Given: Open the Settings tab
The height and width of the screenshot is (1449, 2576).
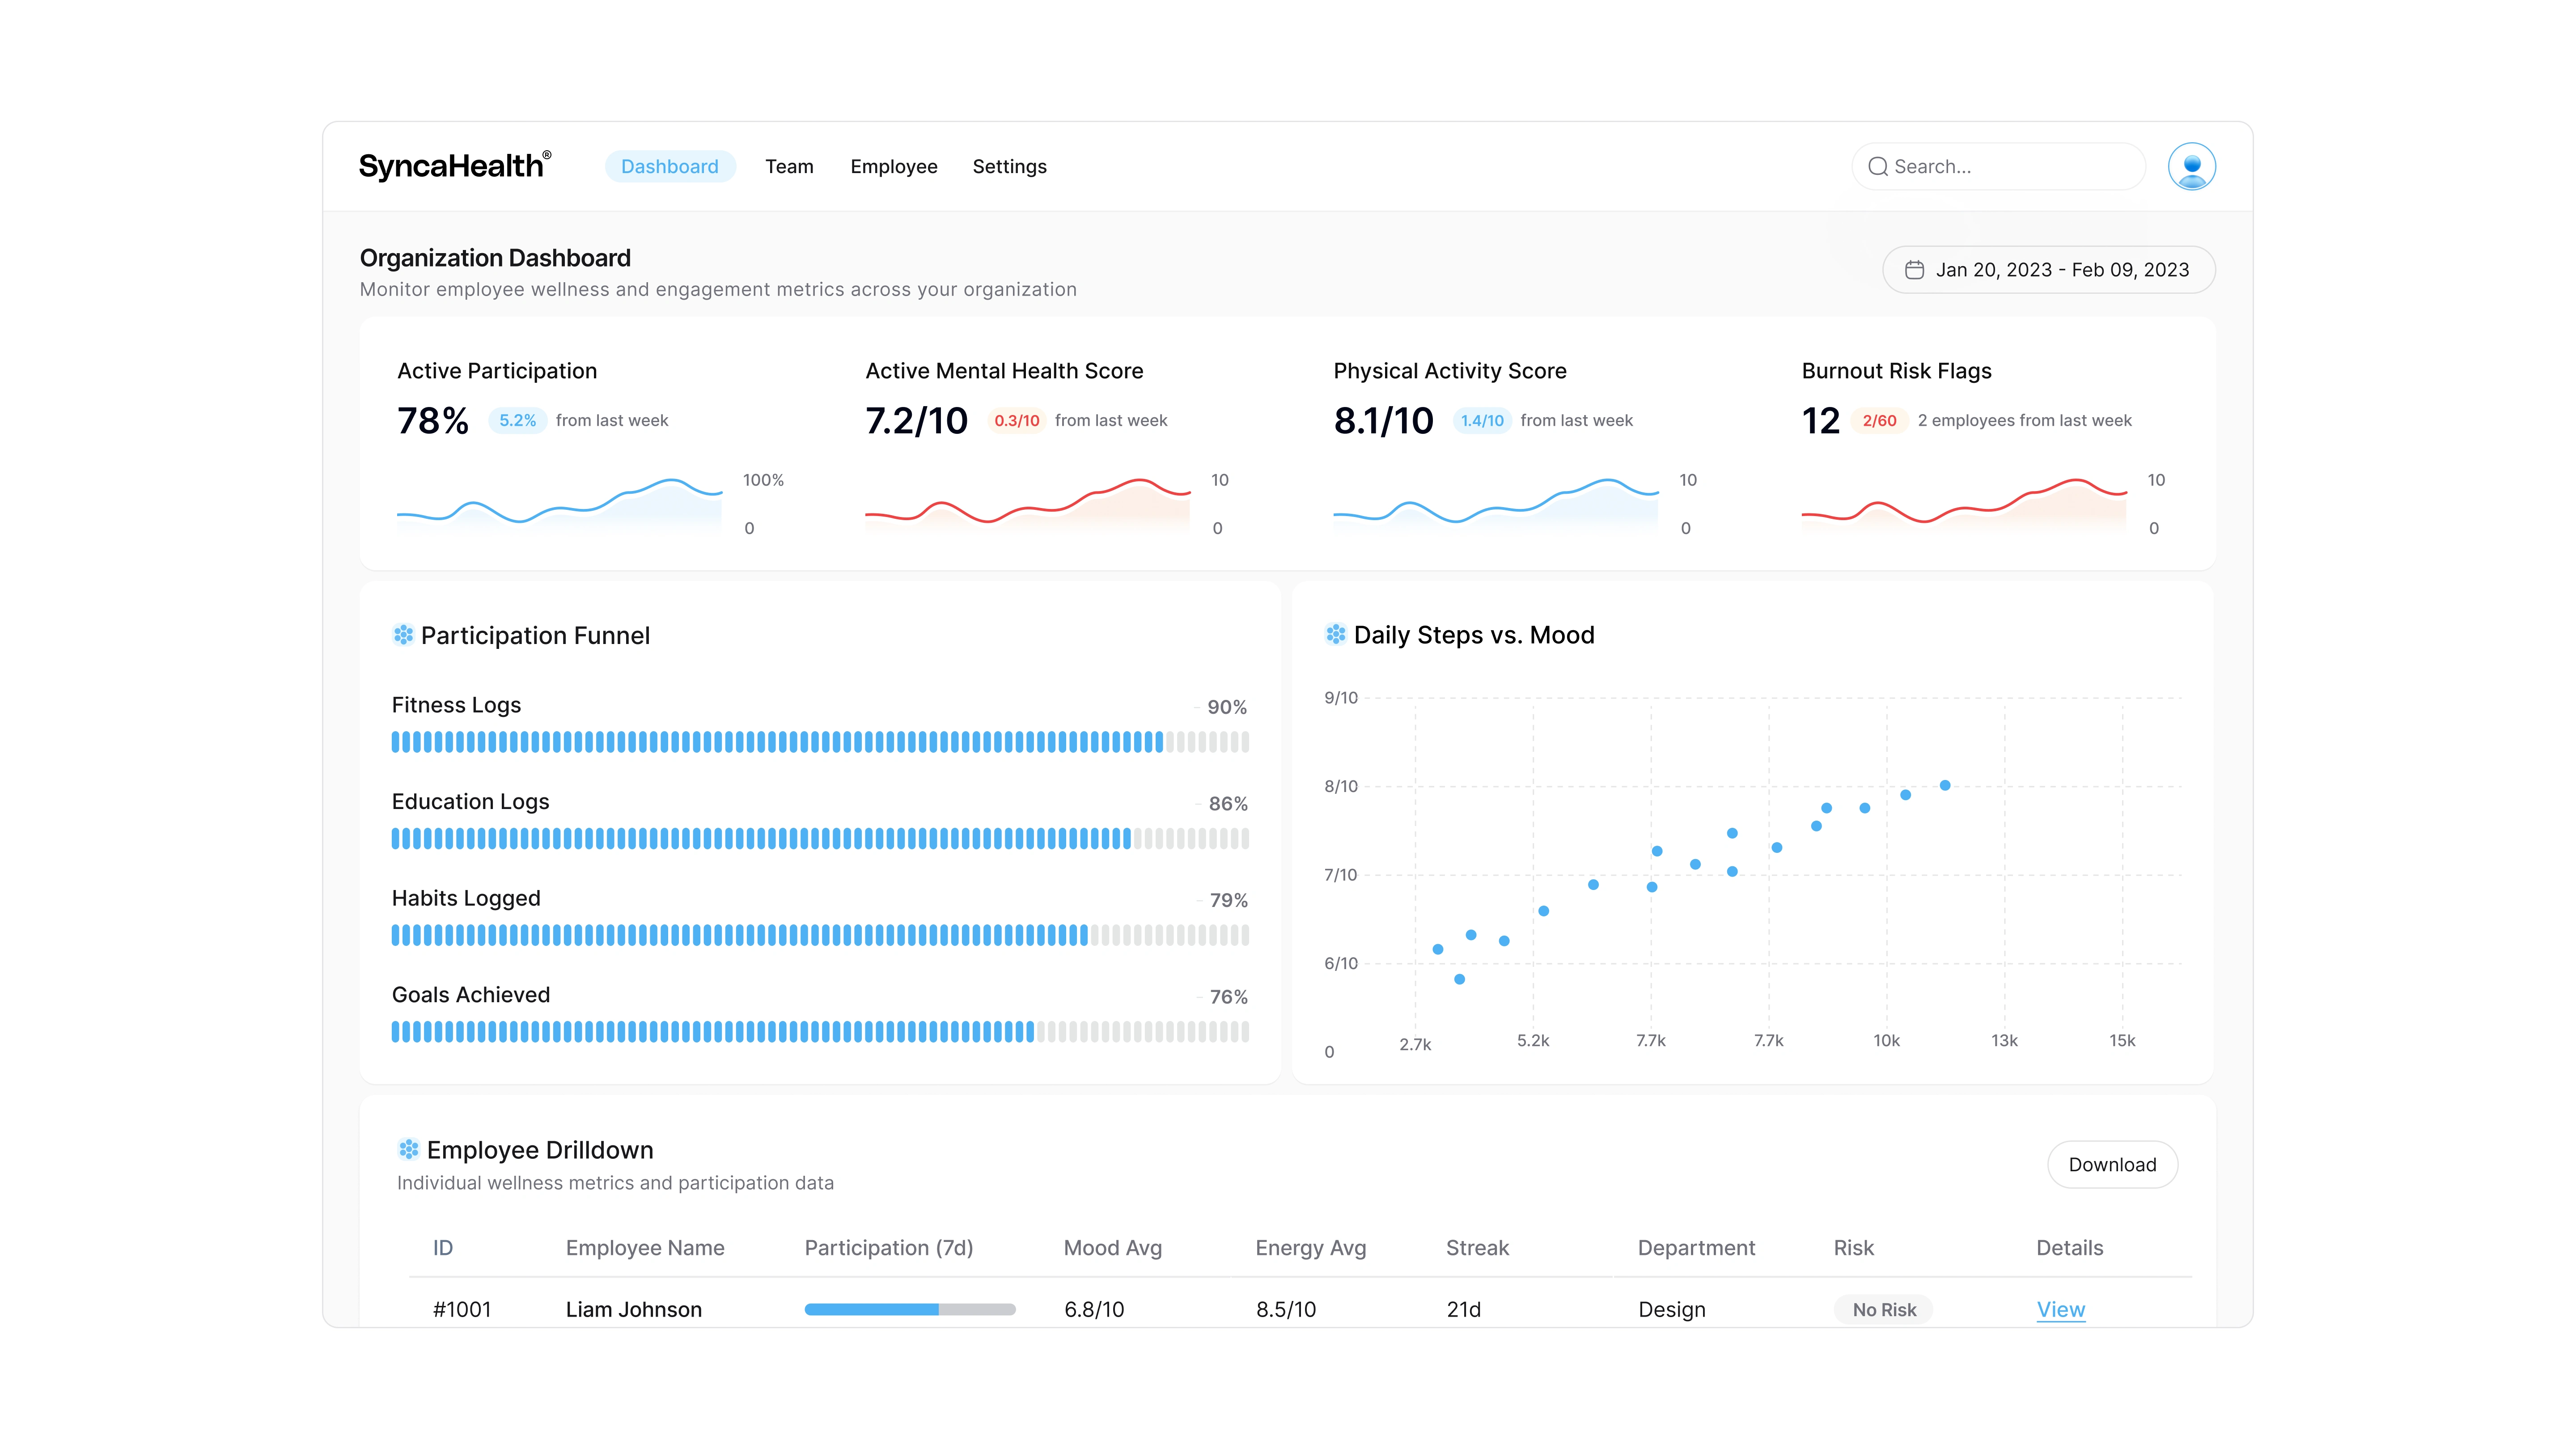Looking at the screenshot, I should tap(1009, 167).
